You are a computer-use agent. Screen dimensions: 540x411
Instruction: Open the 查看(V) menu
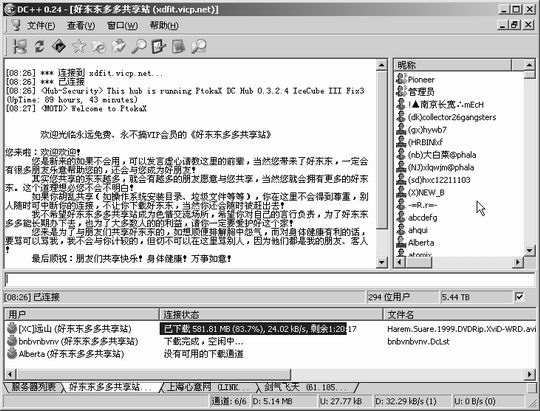pyautogui.click(x=81, y=25)
